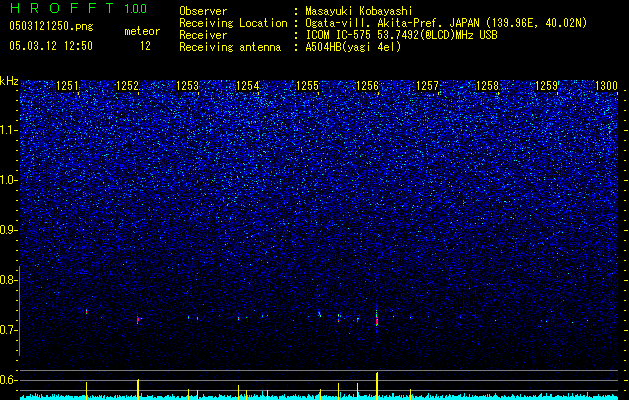Click the 0.8 frequency axis label
This screenshot has height=400, width=629.
point(9,280)
